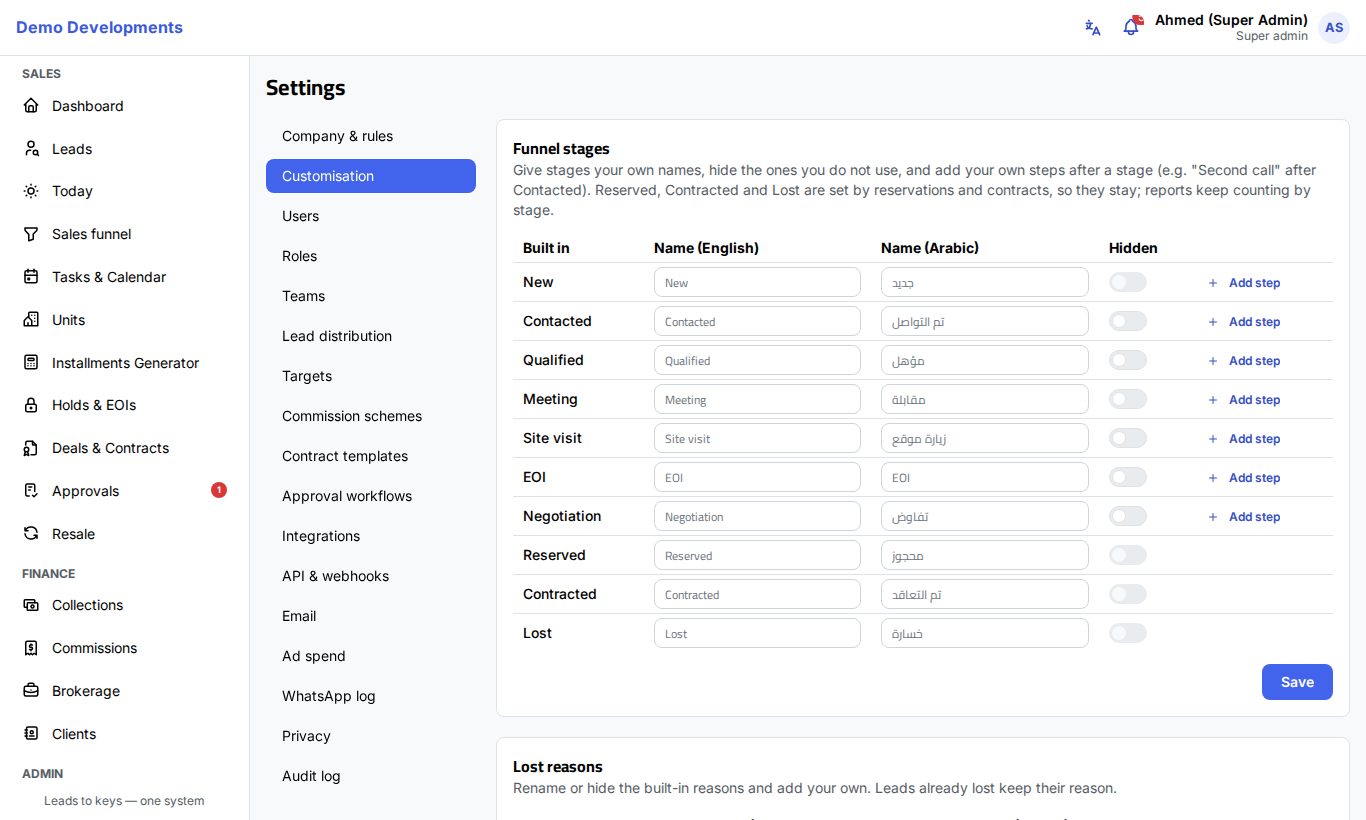Open Lead distribution settings tab
This screenshot has height=820, width=1366.
point(371,336)
